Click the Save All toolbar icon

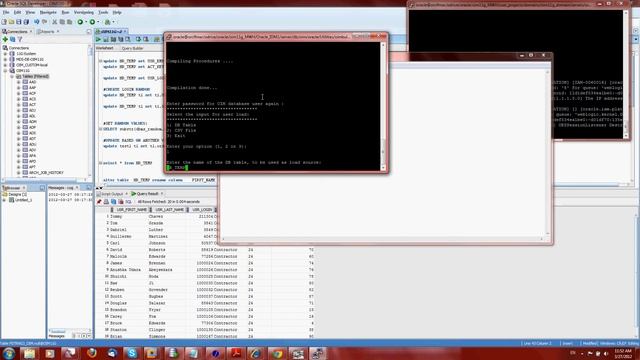pos(27,22)
